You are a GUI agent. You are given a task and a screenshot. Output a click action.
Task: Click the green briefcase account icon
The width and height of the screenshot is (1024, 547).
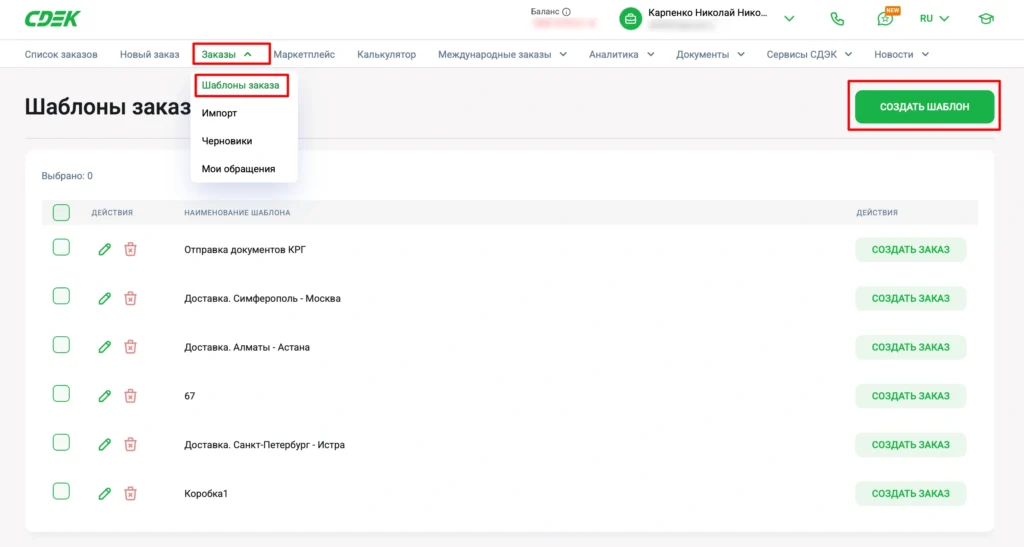click(x=630, y=19)
